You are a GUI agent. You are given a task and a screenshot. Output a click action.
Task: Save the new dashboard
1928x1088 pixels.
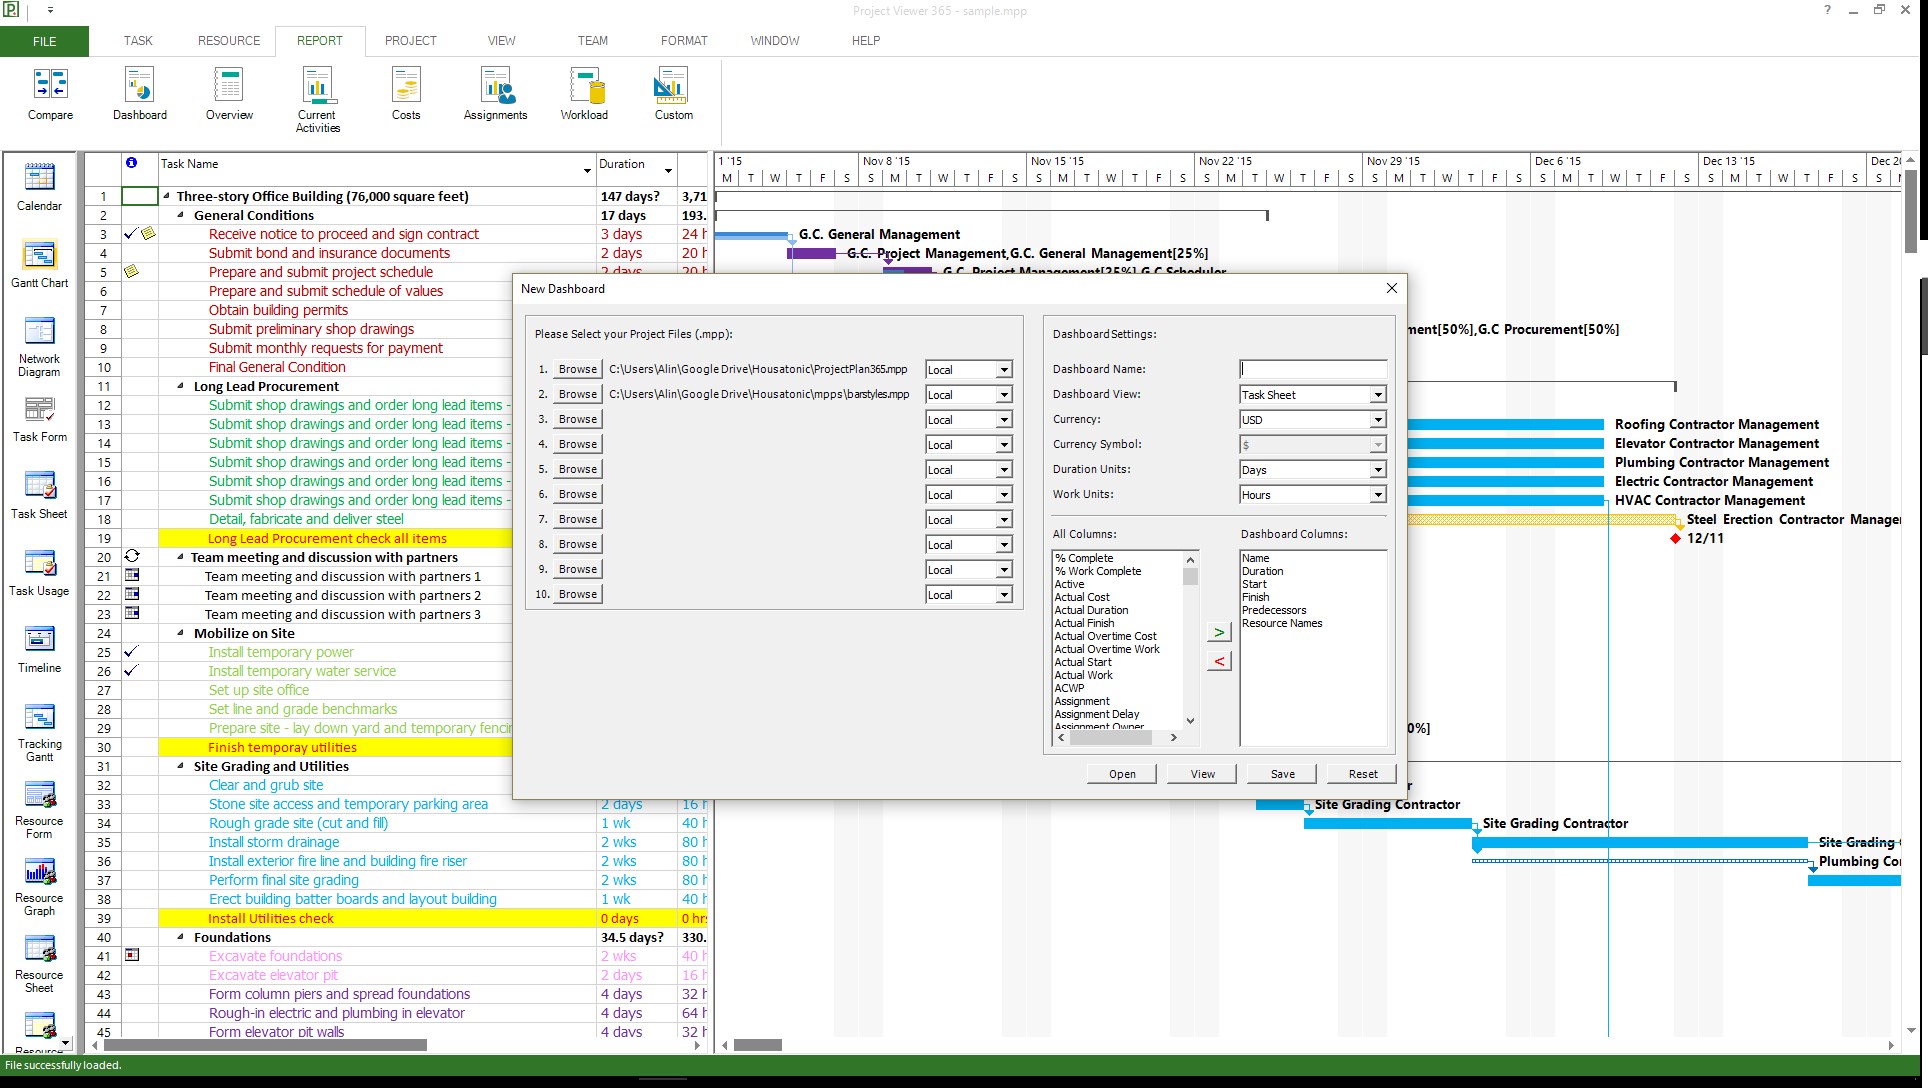(1281, 773)
